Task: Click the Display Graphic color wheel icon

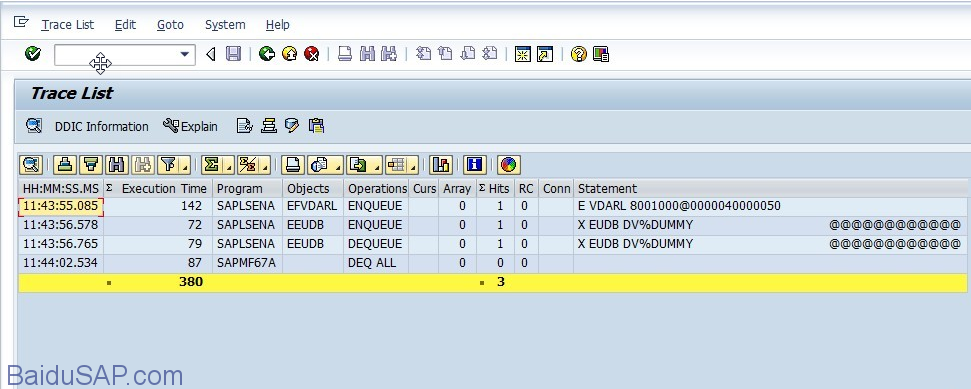Action: pyautogui.click(x=508, y=165)
